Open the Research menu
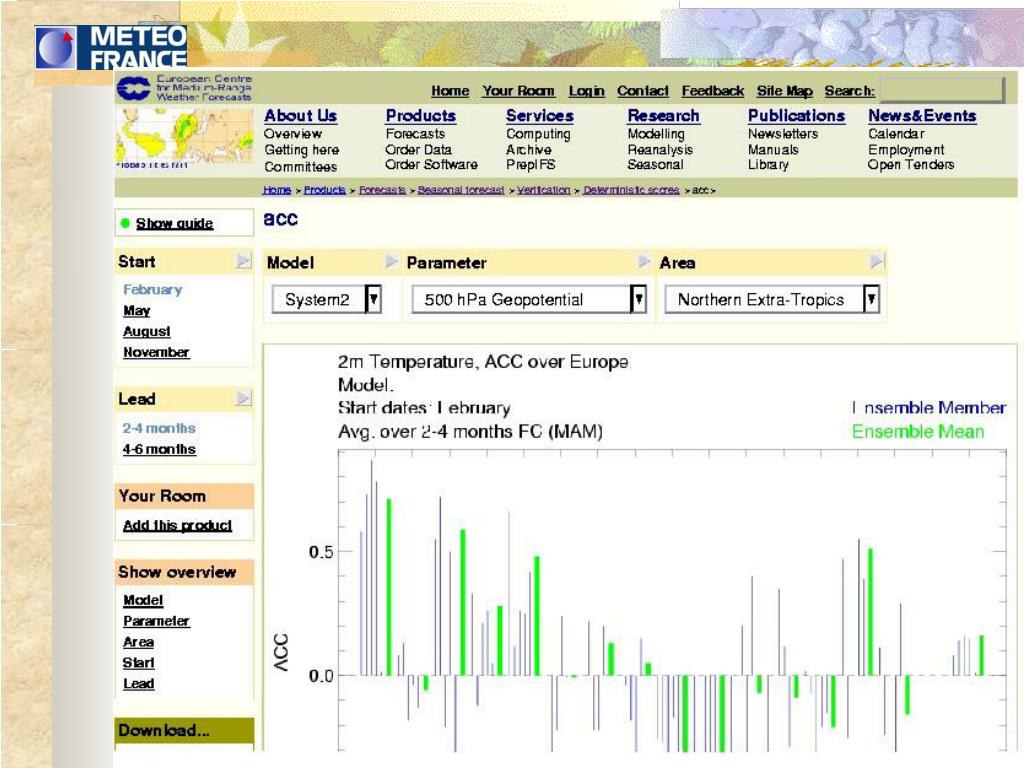 pyautogui.click(x=663, y=116)
